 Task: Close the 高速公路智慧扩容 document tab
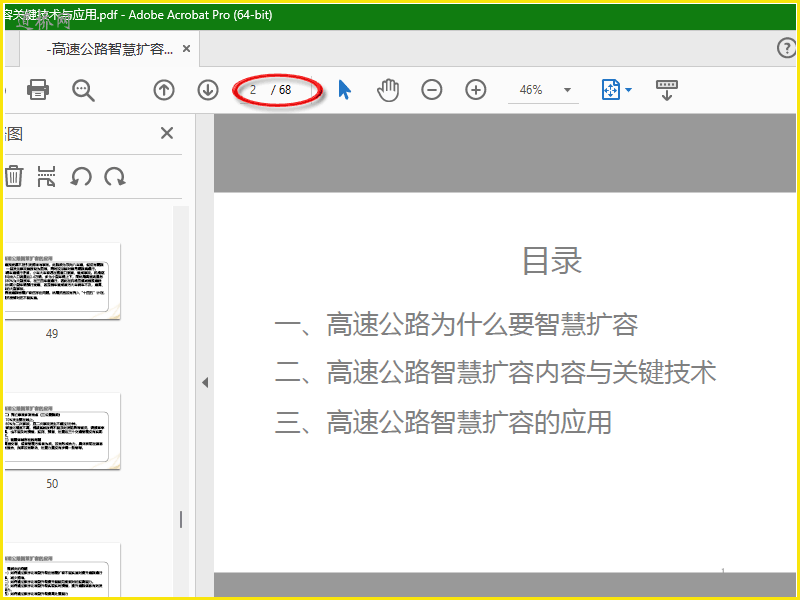coord(187,49)
